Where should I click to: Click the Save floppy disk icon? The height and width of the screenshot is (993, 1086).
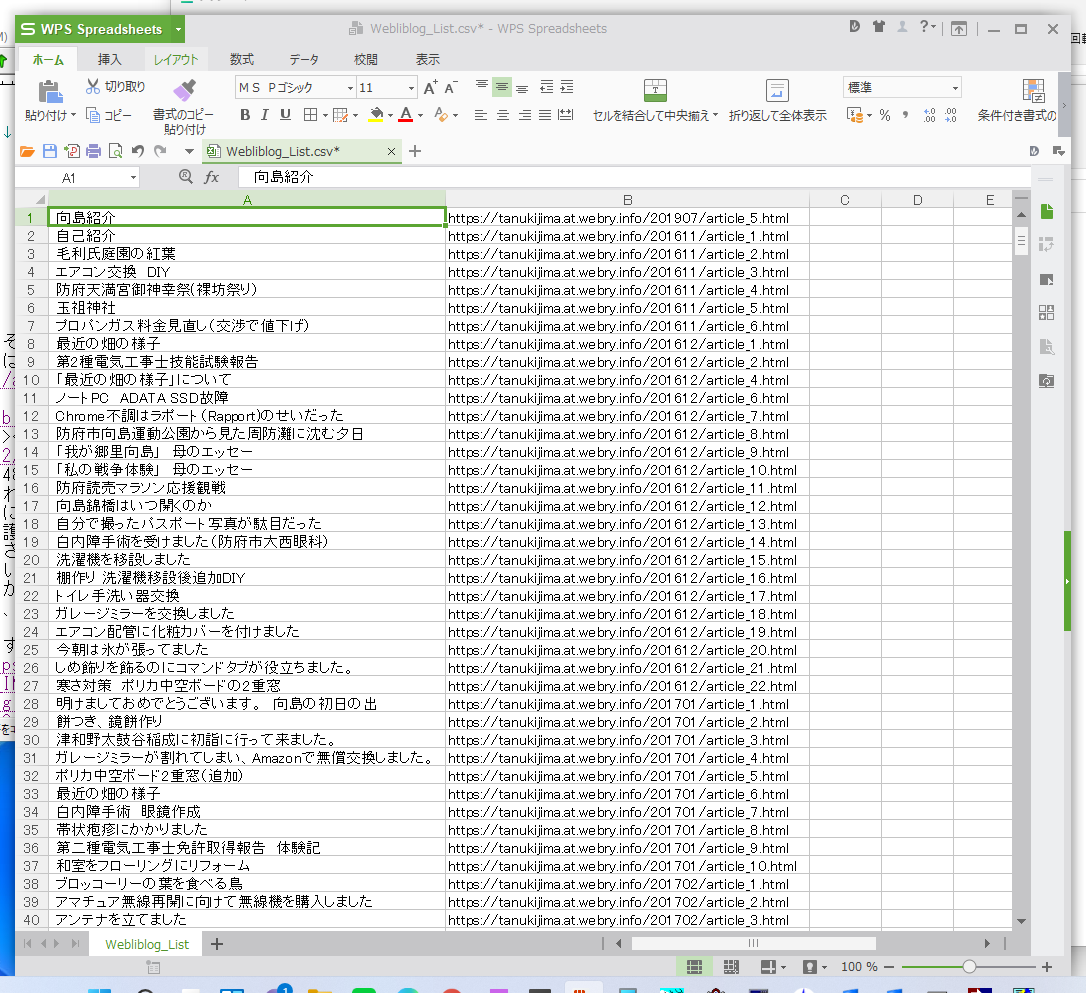tap(50, 151)
